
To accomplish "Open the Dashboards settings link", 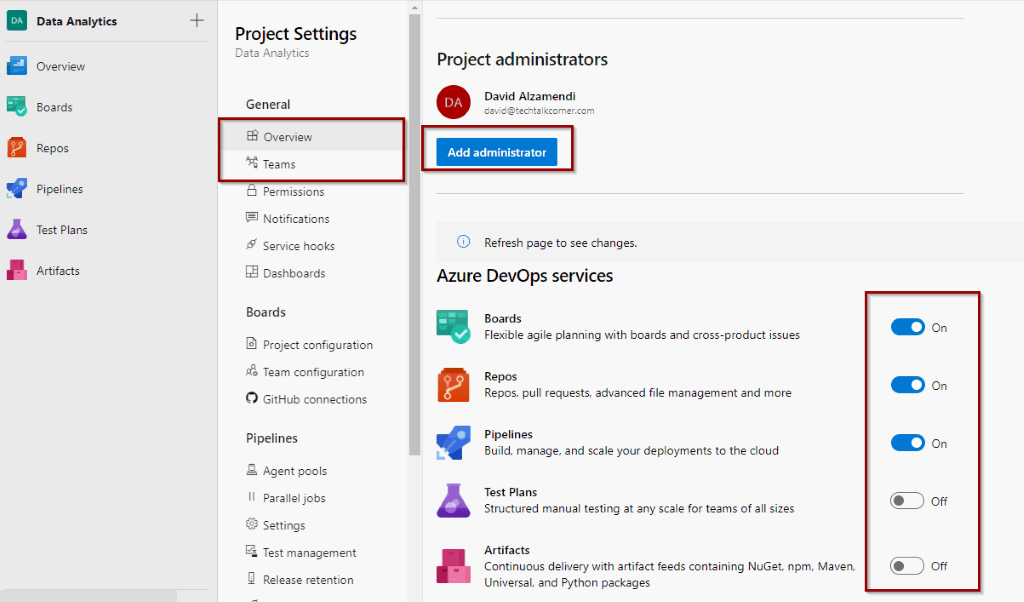I will (x=294, y=273).
